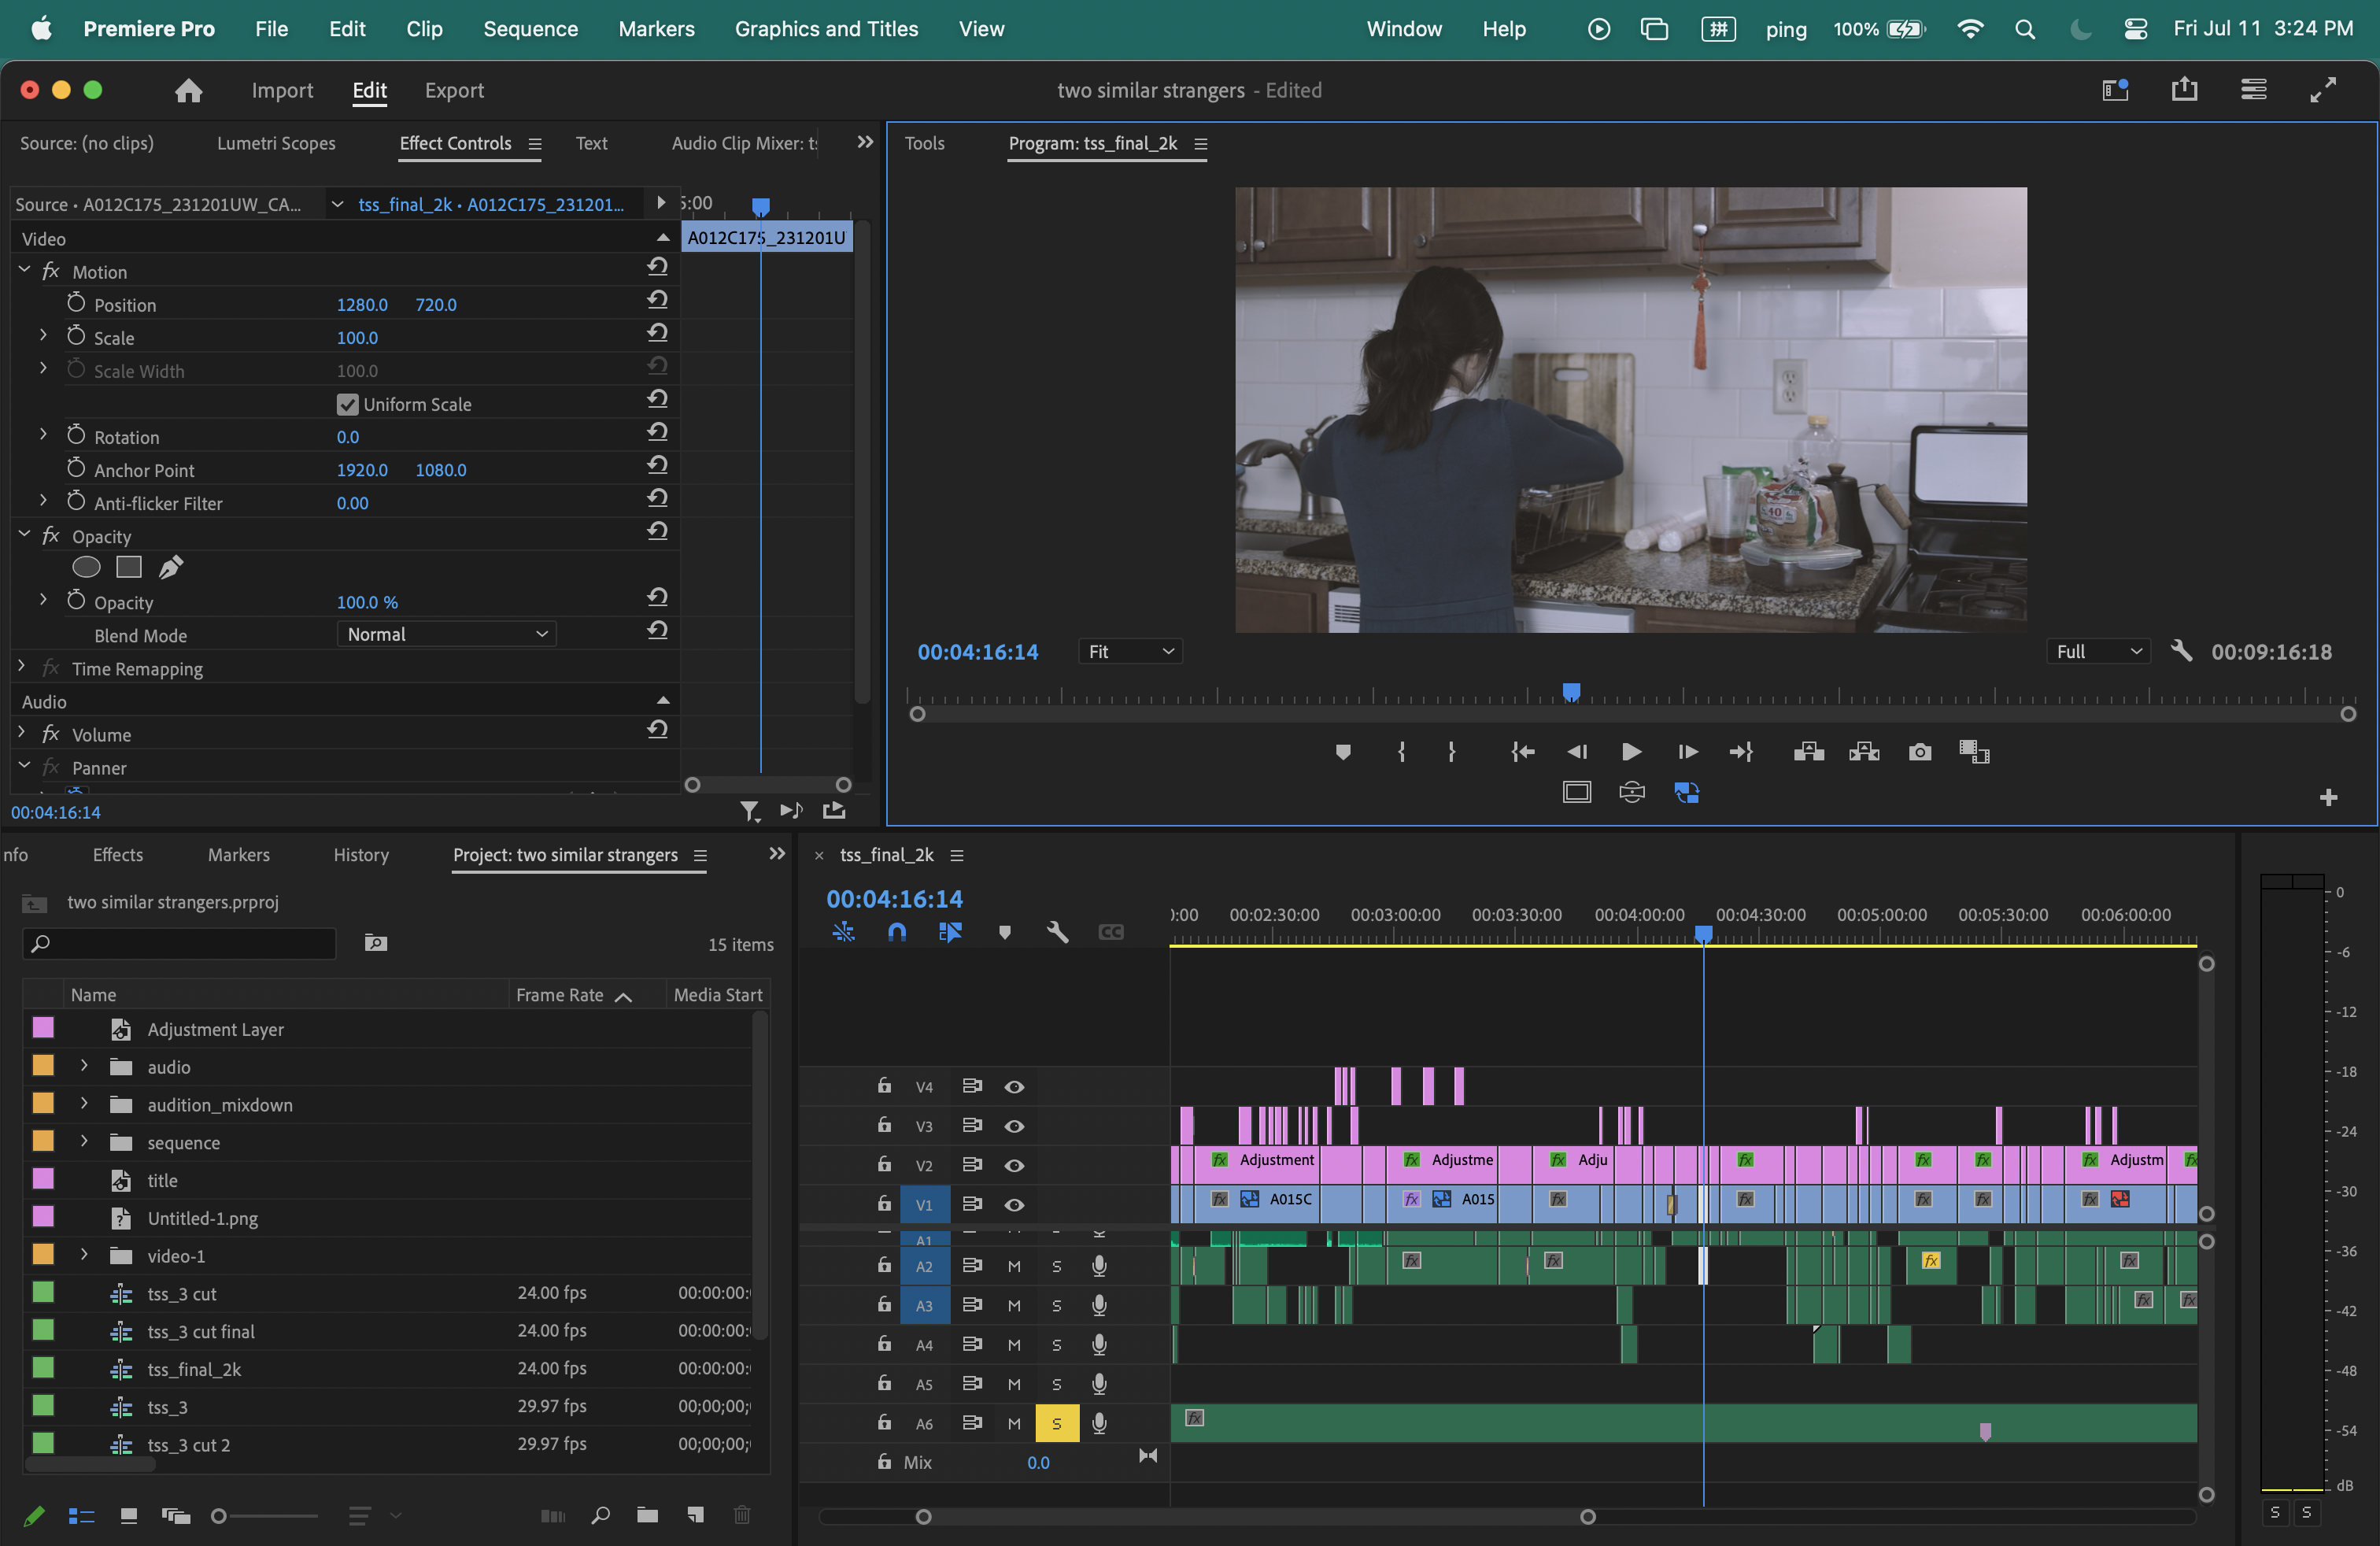Open the Workspaces icon in header
The height and width of the screenshot is (1546, 2380).
[x=2115, y=90]
